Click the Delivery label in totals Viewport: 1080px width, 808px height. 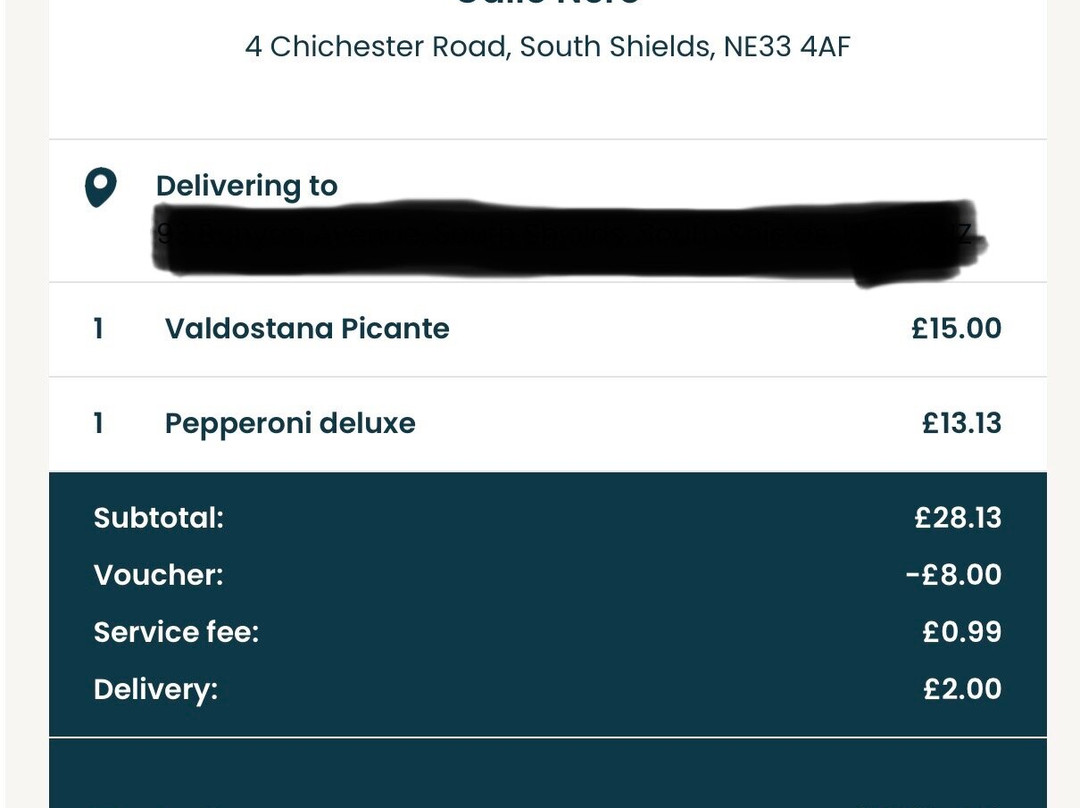155,689
